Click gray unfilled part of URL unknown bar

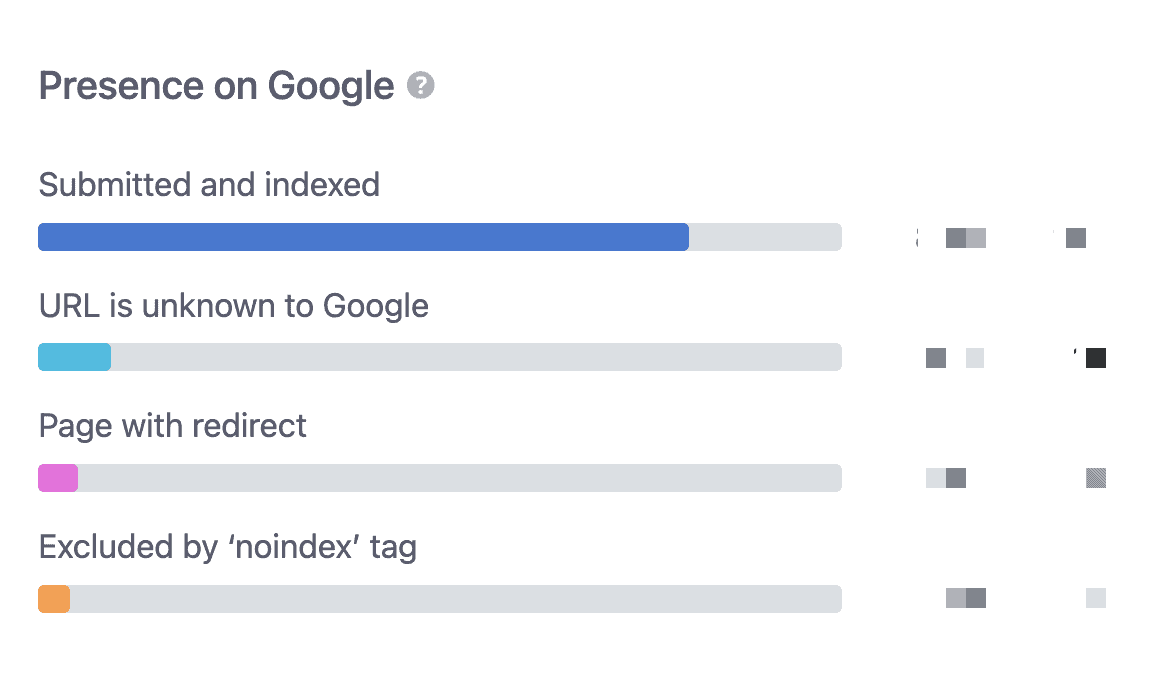pyautogui.click(x=475, y=357)
